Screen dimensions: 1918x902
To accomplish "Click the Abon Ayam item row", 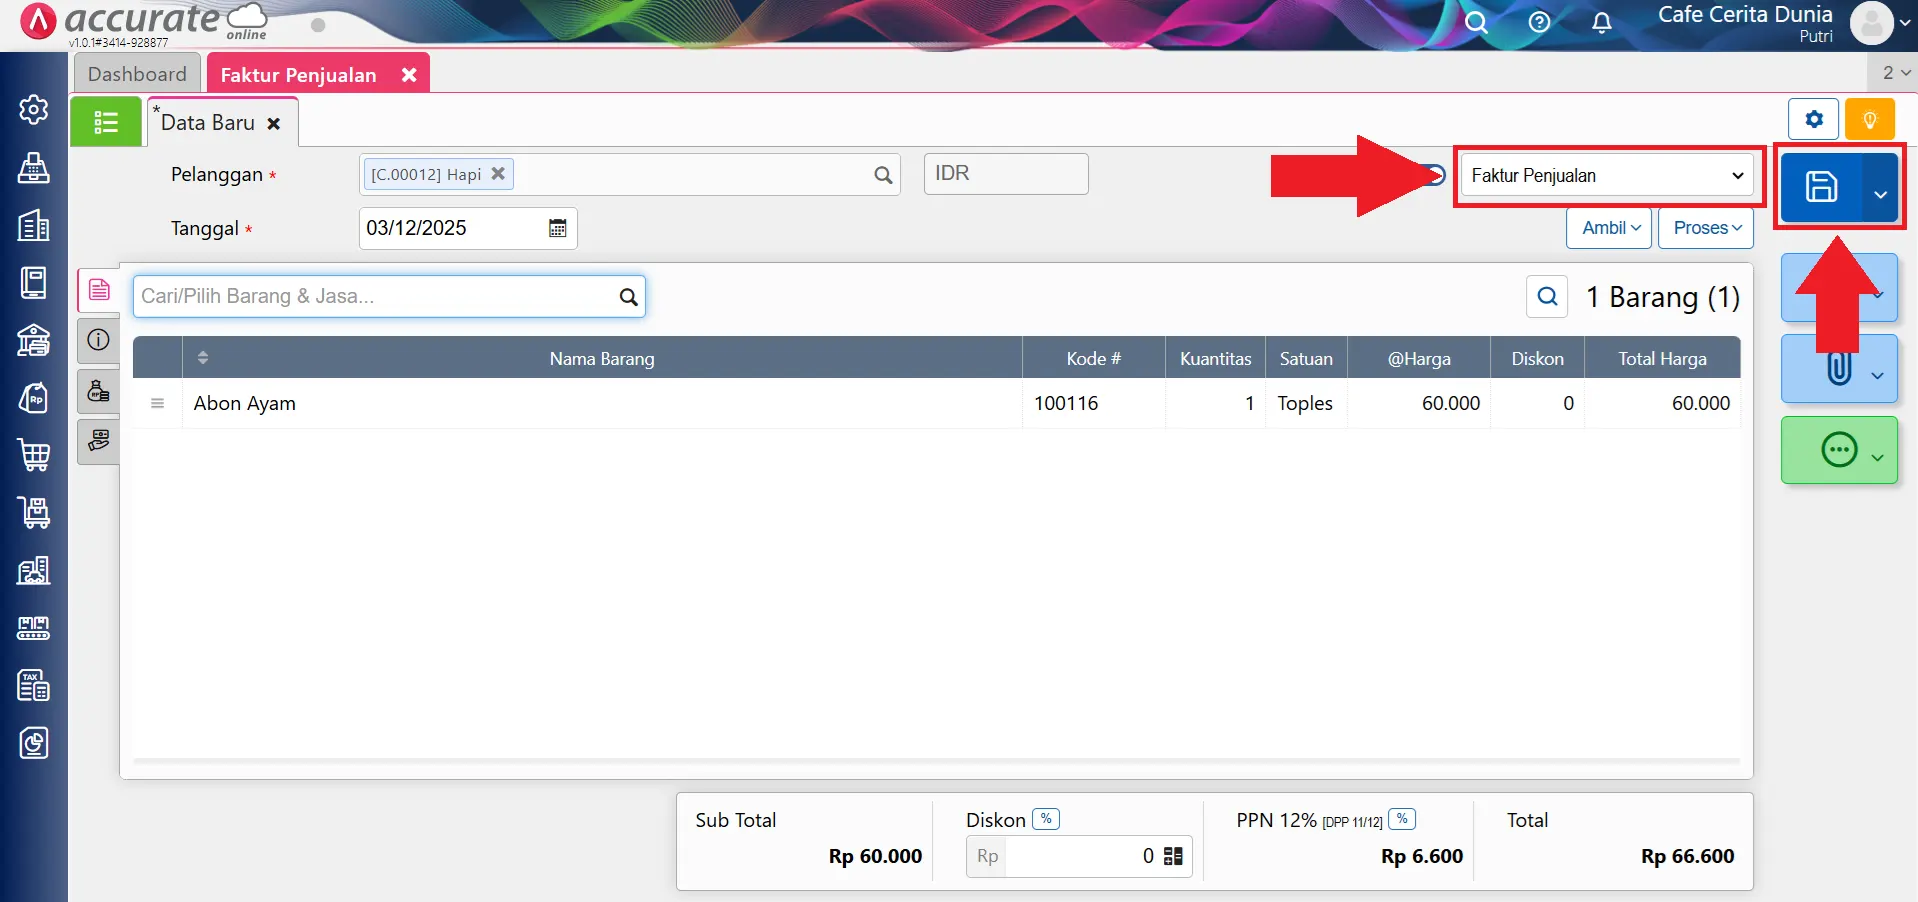I will coord(600,403).
